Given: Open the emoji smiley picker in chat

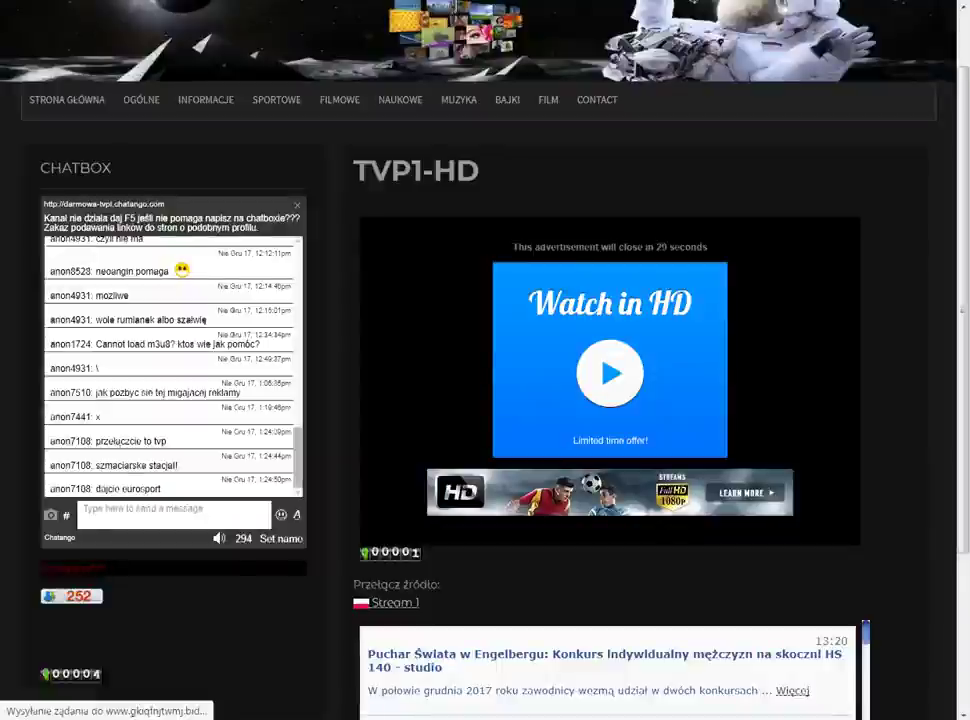Looking at the screenshot, I should tap(281, 515).
